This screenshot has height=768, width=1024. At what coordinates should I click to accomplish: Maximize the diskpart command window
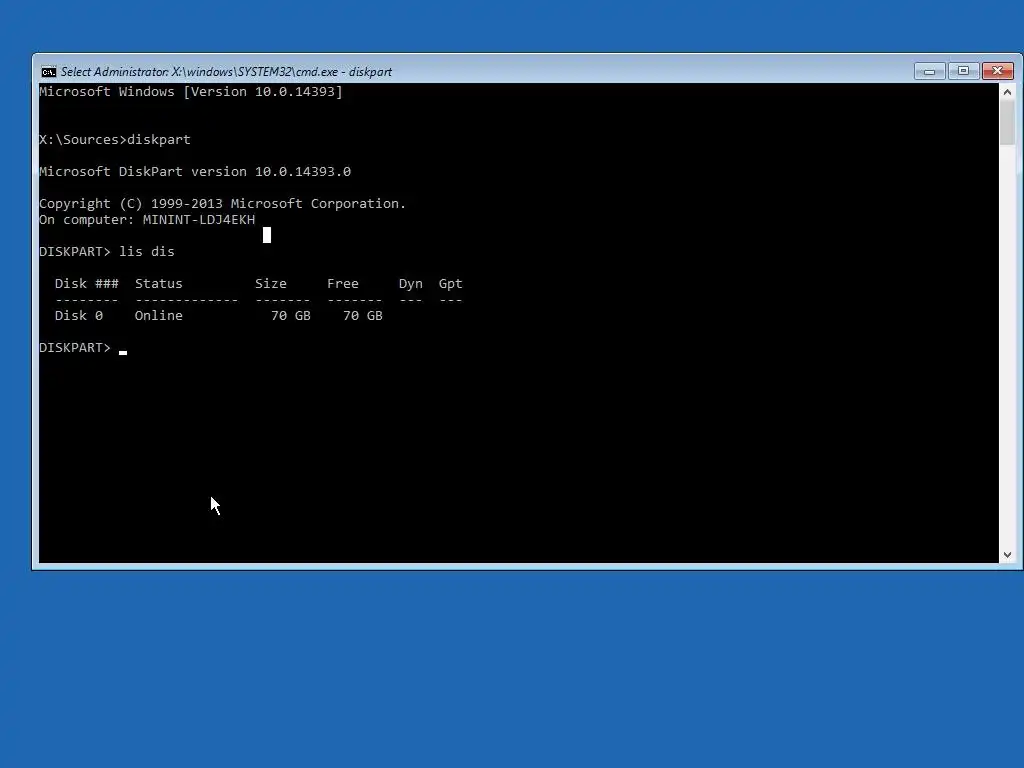tap(963, 71)
